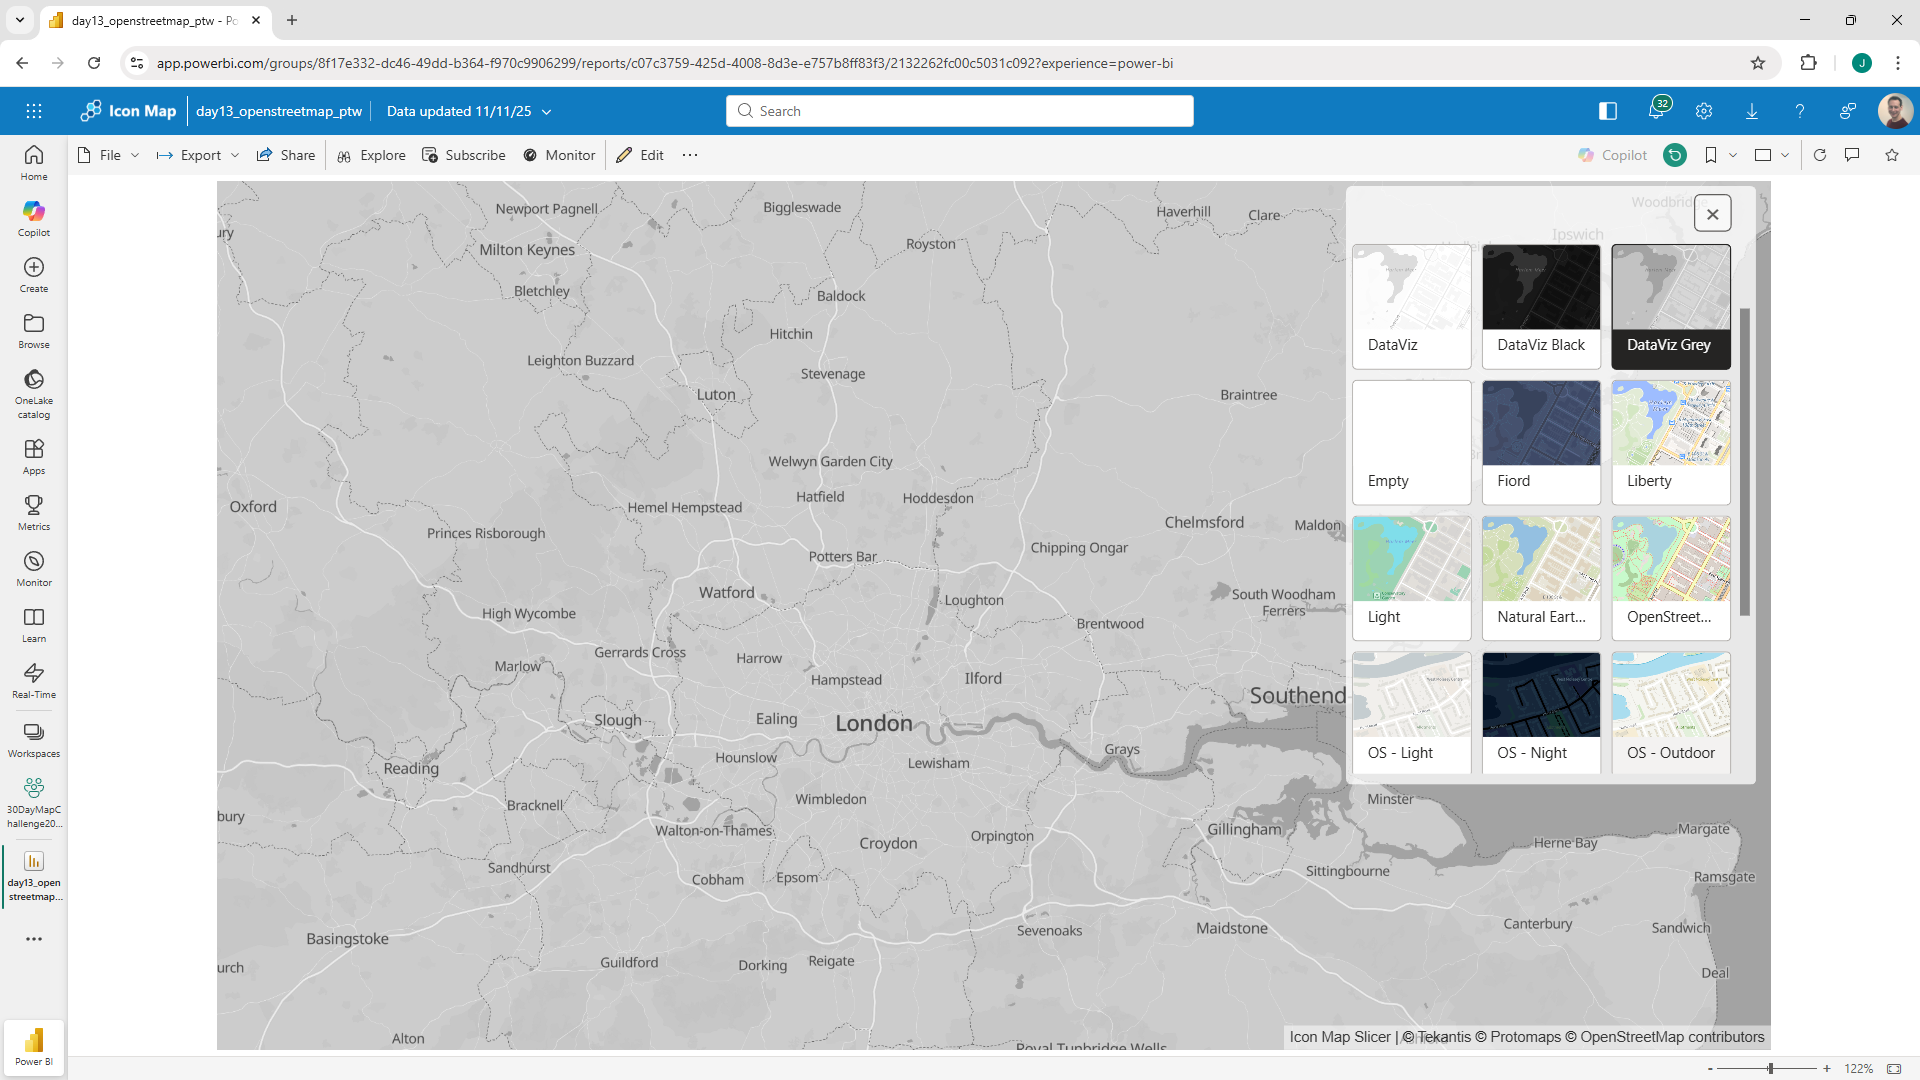Image resolution: width=1920 pixels, height=1080 pixels.
Task: Expand the Data updated 11/11/25 dropdown
Action: pos(546,111)
